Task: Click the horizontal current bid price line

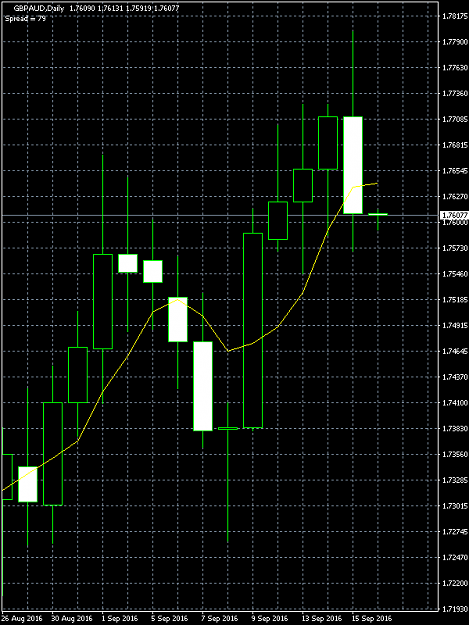Action: pos(219,215)
